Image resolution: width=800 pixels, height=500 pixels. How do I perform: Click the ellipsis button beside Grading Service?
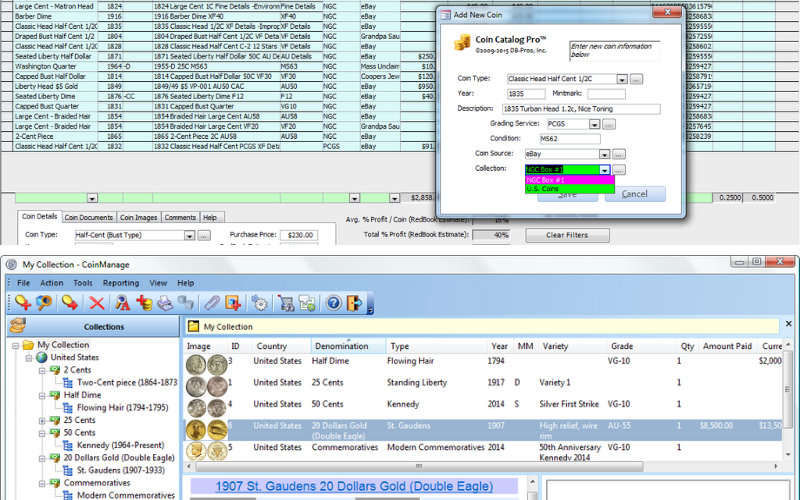click(609, 124)
